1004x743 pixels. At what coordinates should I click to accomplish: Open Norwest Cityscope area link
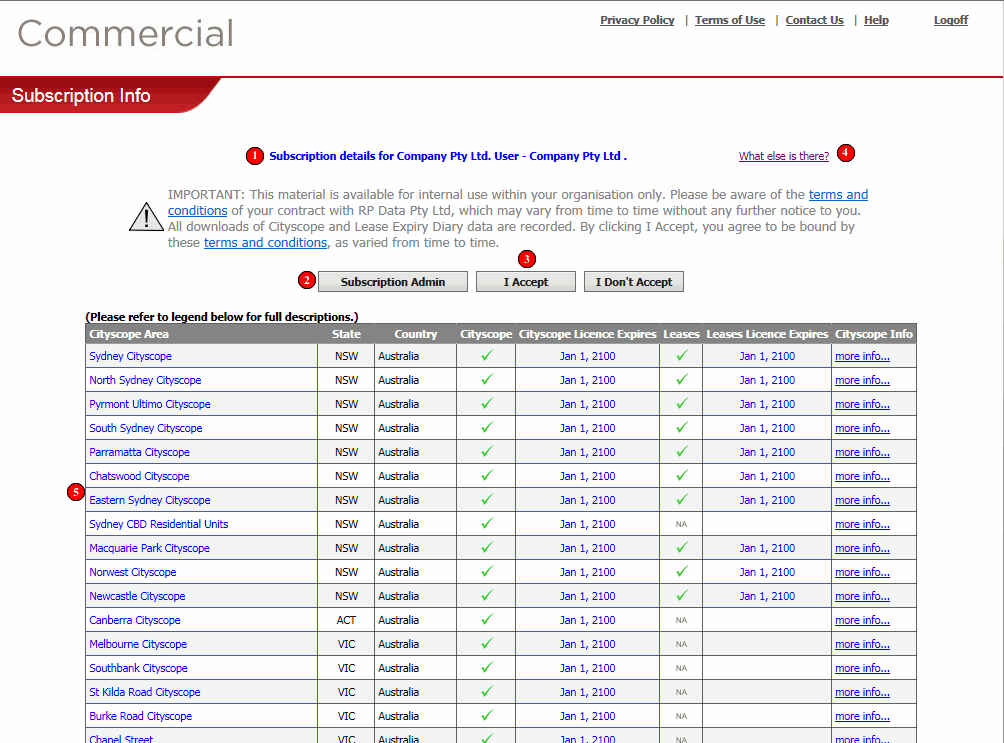coord(133,572)
